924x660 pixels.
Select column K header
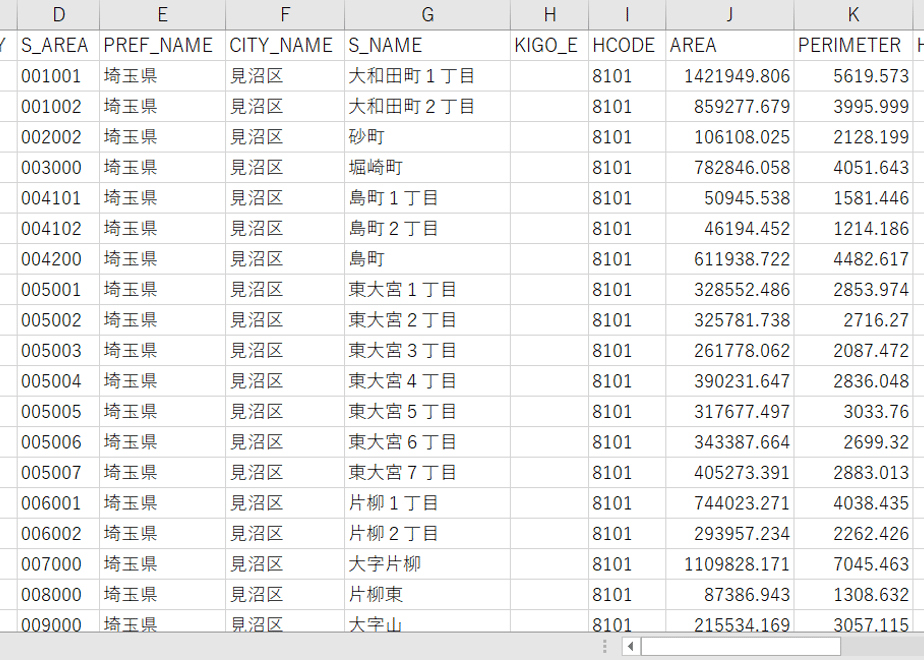pyautogui.click(x=853, y=15)
